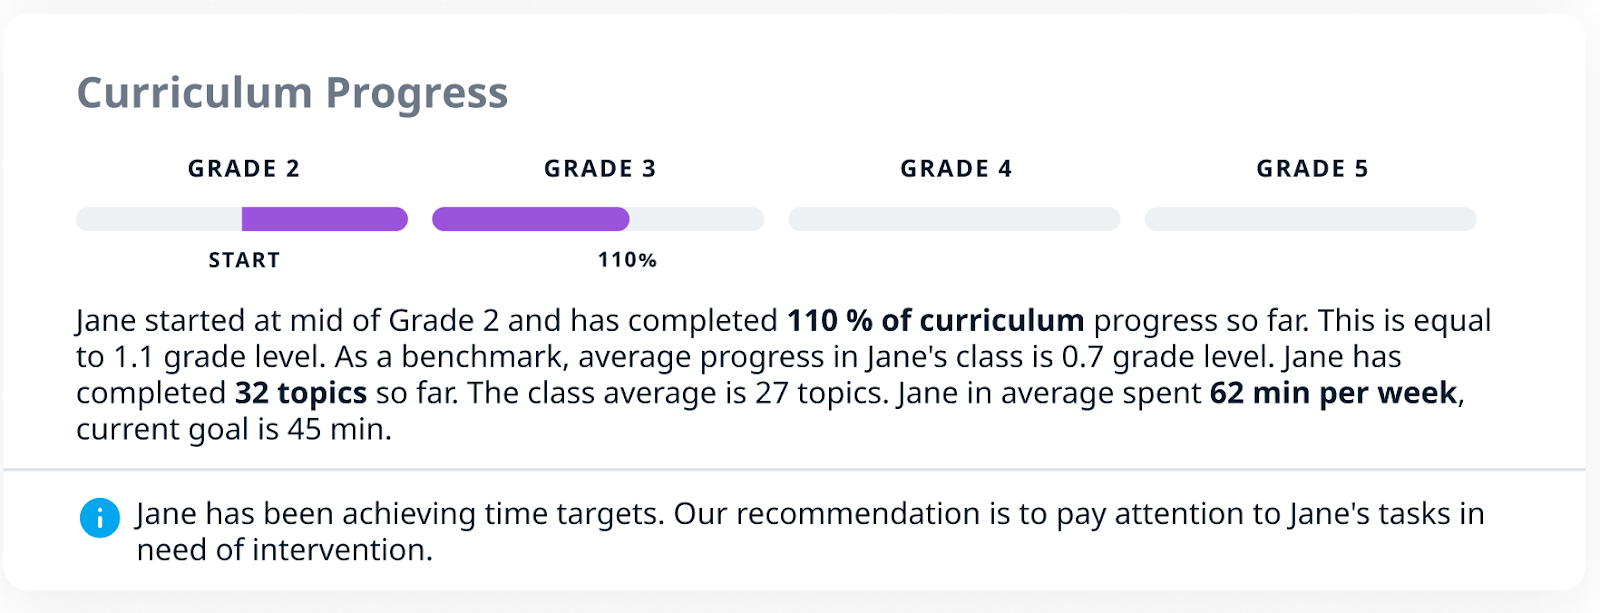Click the 110% progress marker
Image resolution: width=1600 pixels, height=613 pixels.
(627, 260)
